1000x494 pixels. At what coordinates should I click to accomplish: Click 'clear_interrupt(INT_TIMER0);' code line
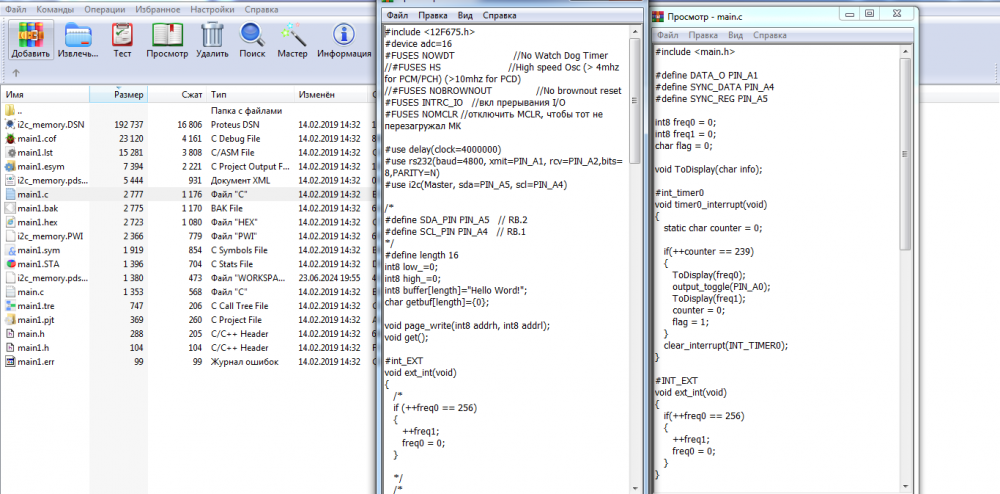tap(726, 345)
